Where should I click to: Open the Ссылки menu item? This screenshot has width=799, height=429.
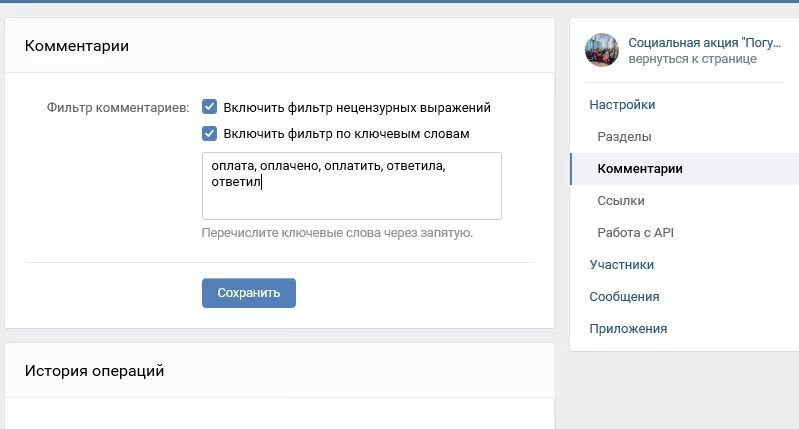(x=621, y=201)
